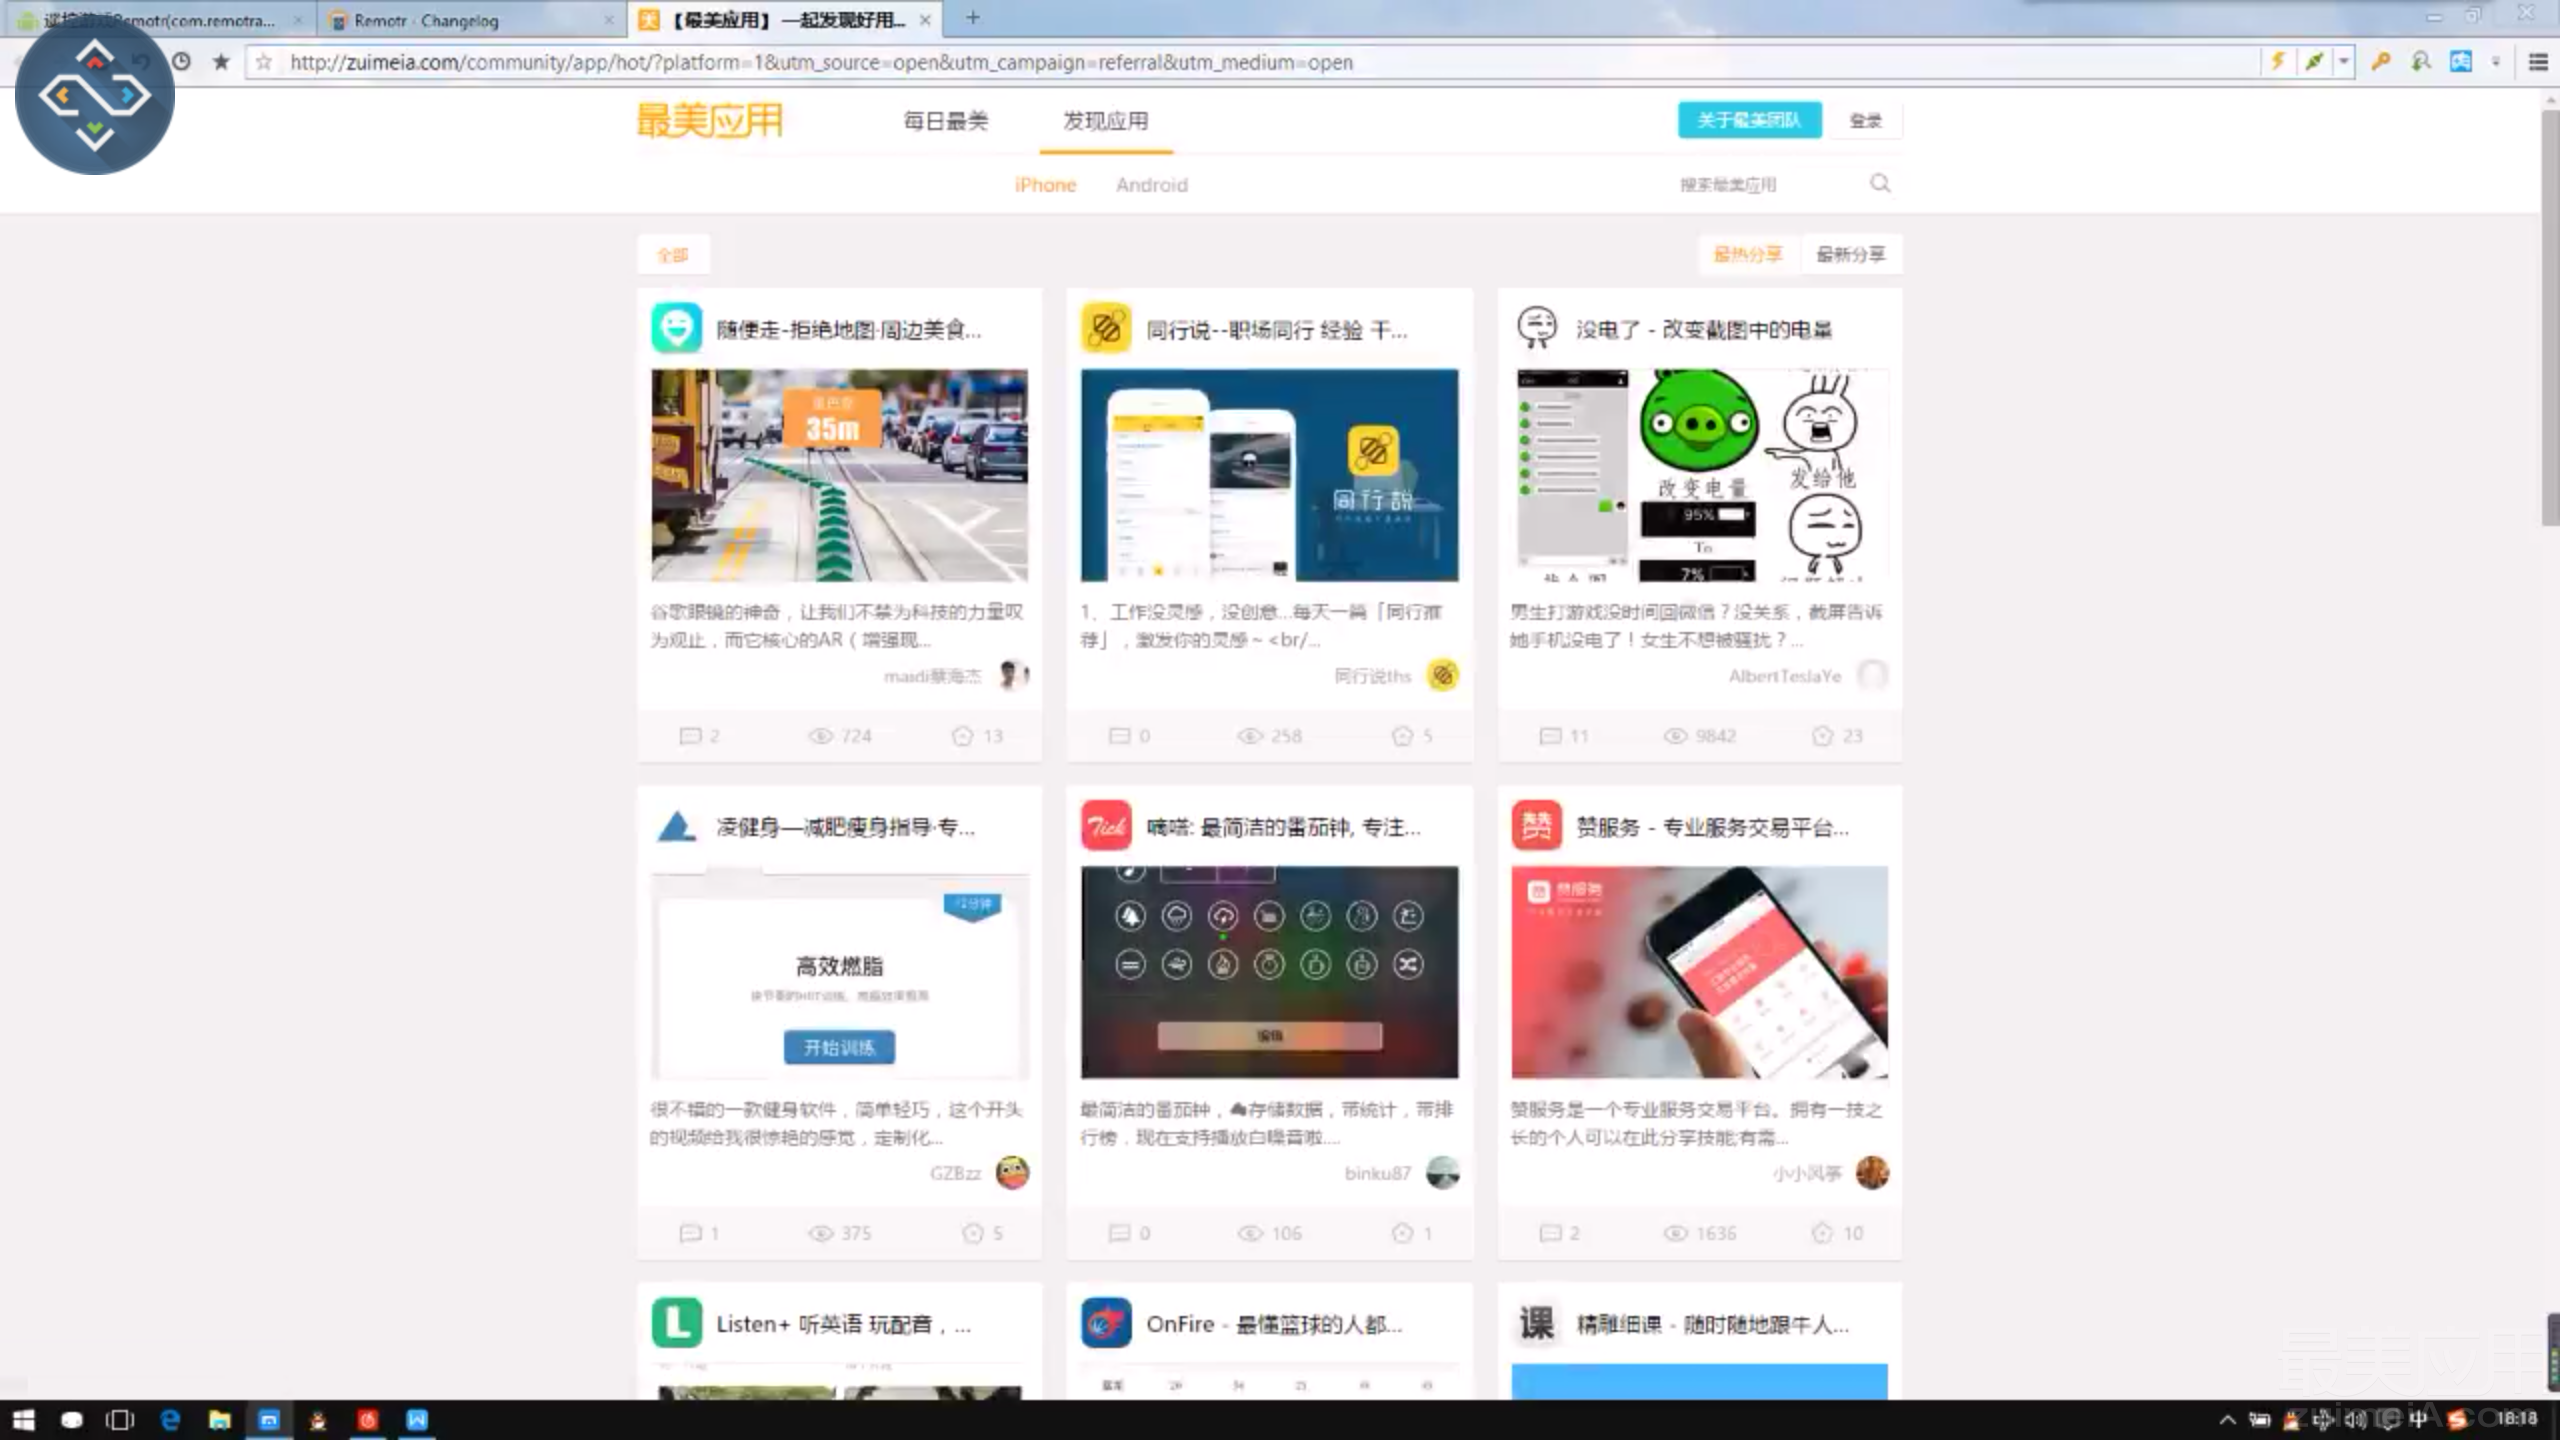
Task: Expand the 全部 category filter
Action: [x=673, y=255]
